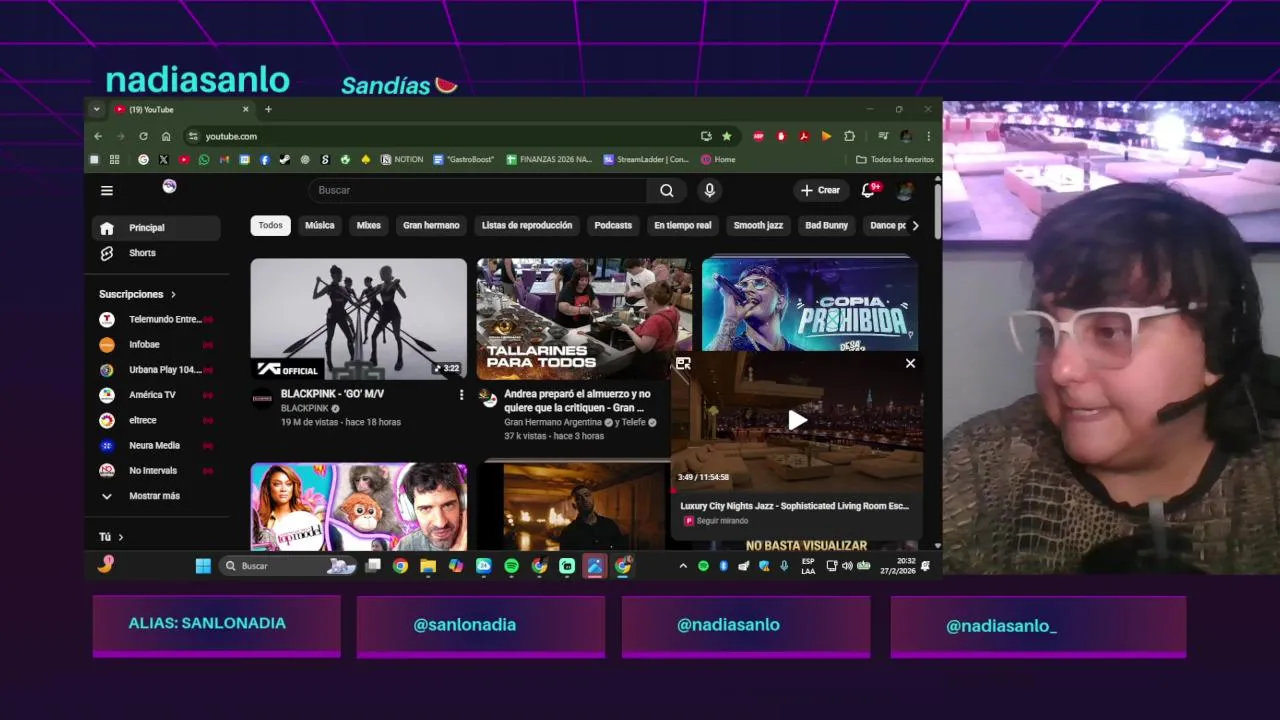
Task: Focus the Windows taskbar Buscar box
Action: click(289, 566)
